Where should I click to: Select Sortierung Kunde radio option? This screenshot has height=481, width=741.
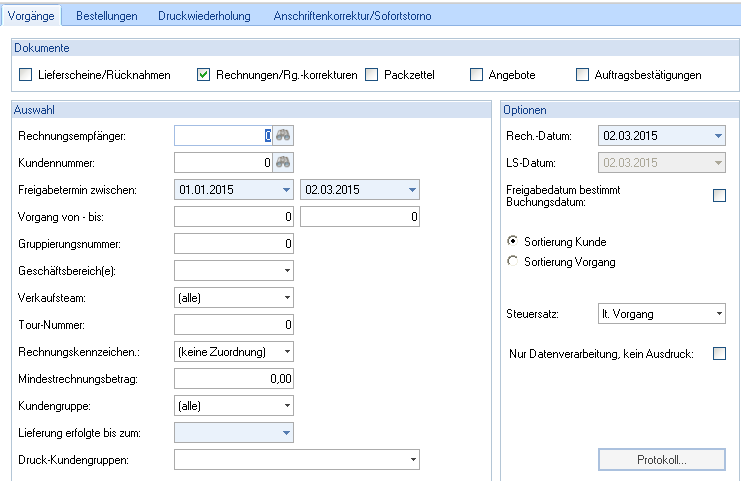[514, 242]
